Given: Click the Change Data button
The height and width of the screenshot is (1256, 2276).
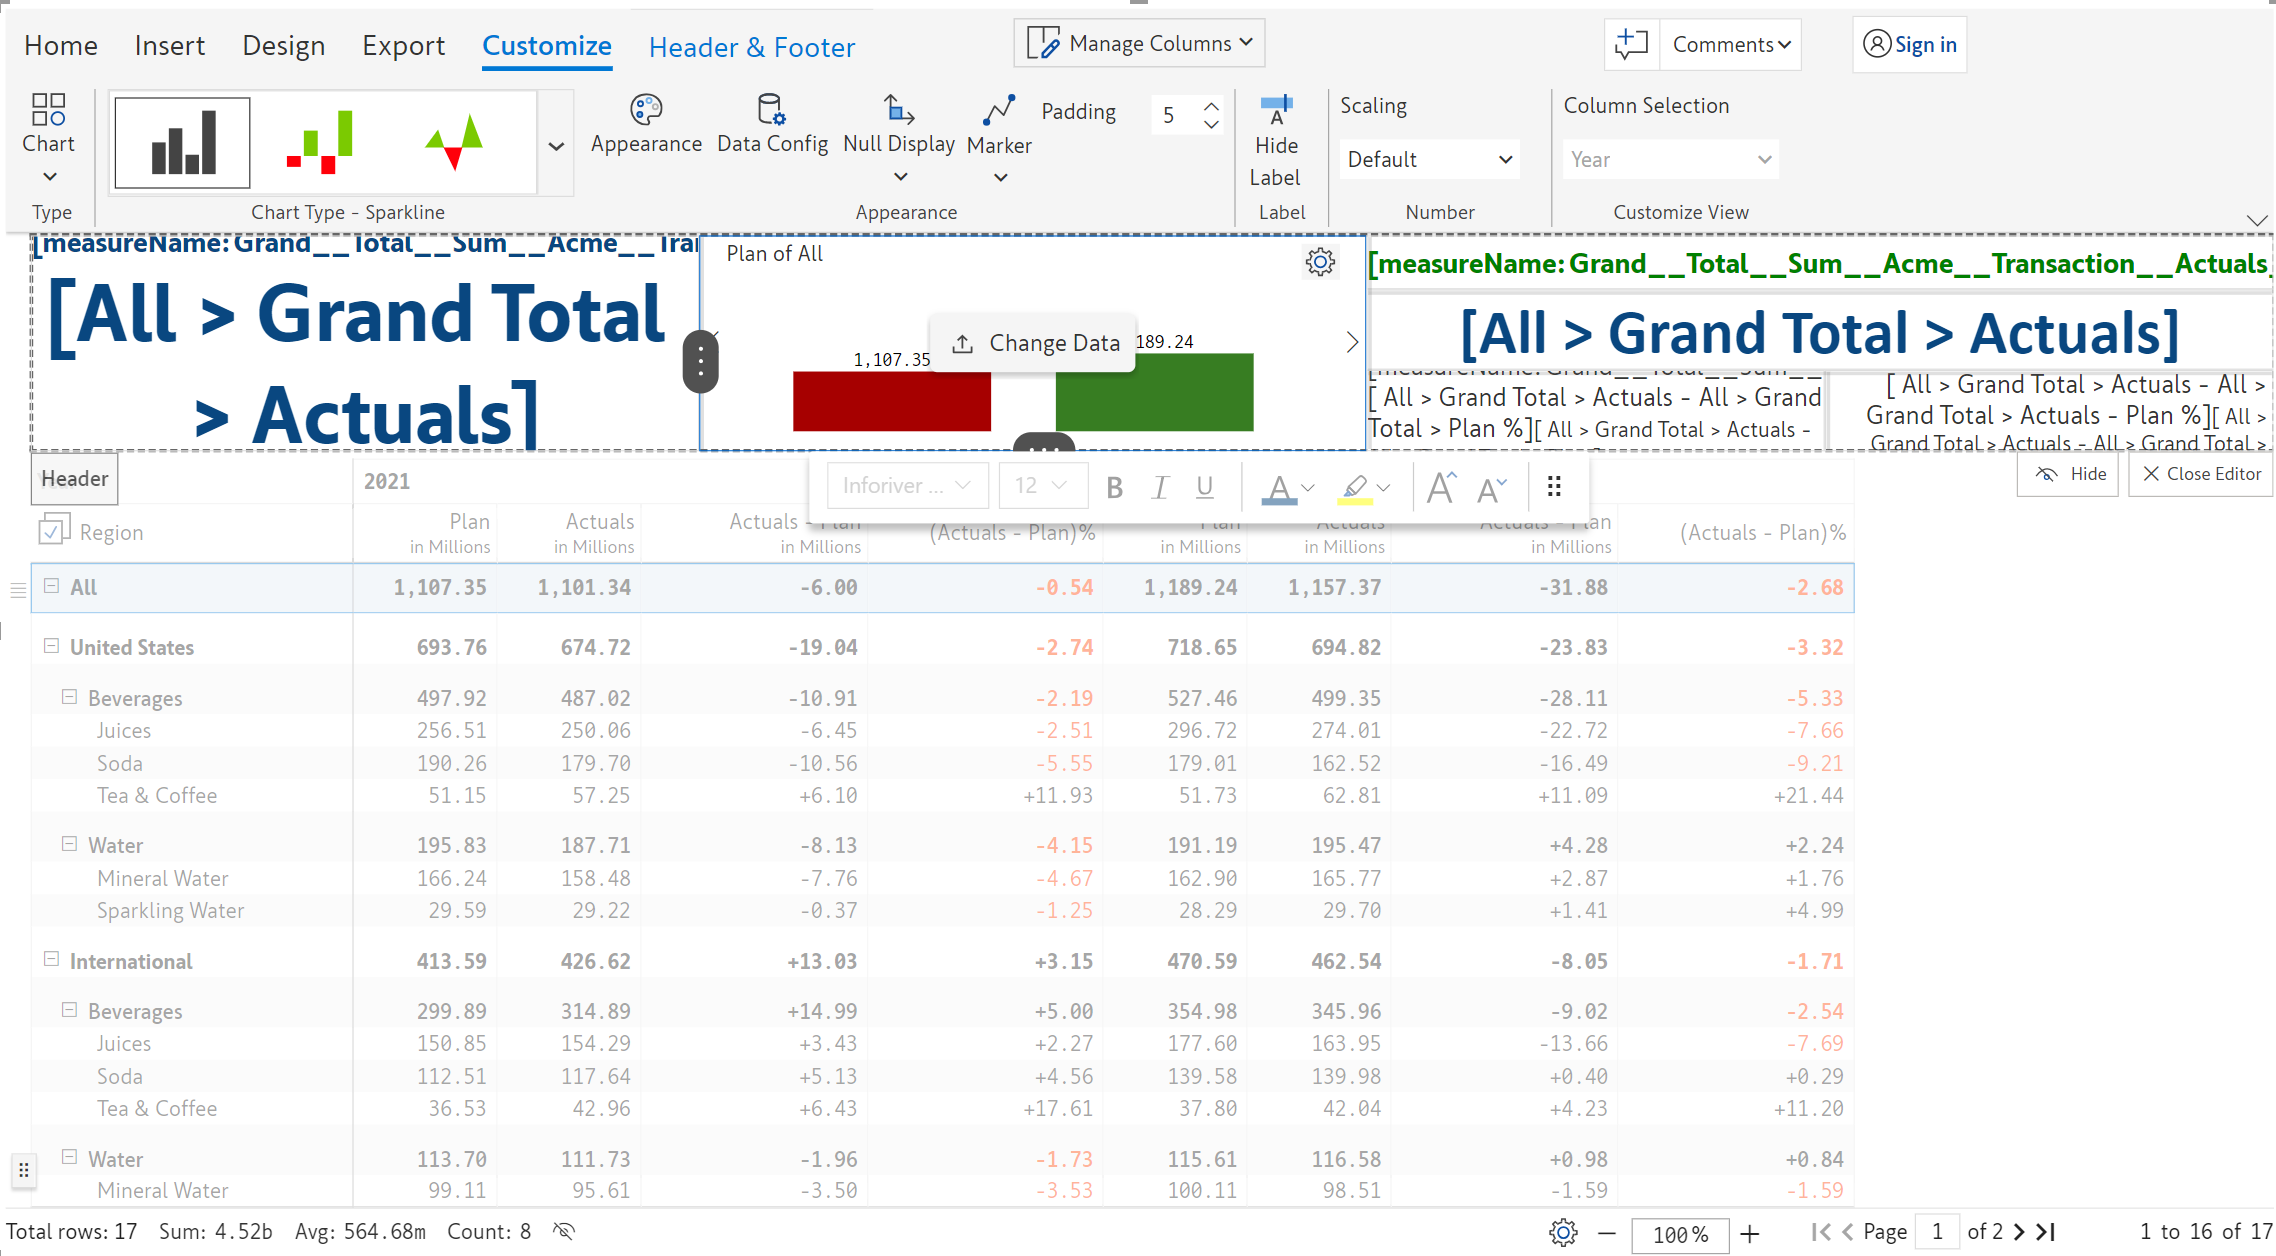Looking at the screenshot, I should 1034,343.
